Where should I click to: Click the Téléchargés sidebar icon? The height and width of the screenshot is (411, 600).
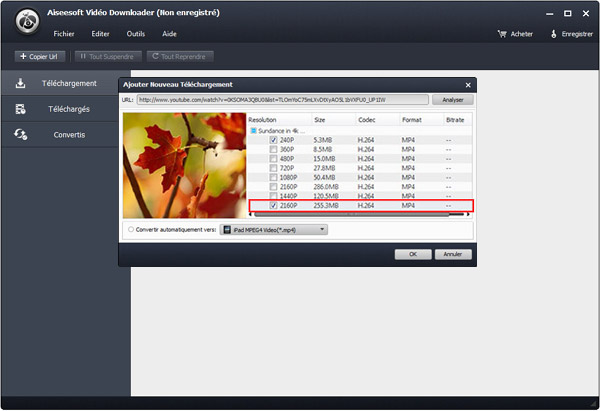click(x=20, y=108)
